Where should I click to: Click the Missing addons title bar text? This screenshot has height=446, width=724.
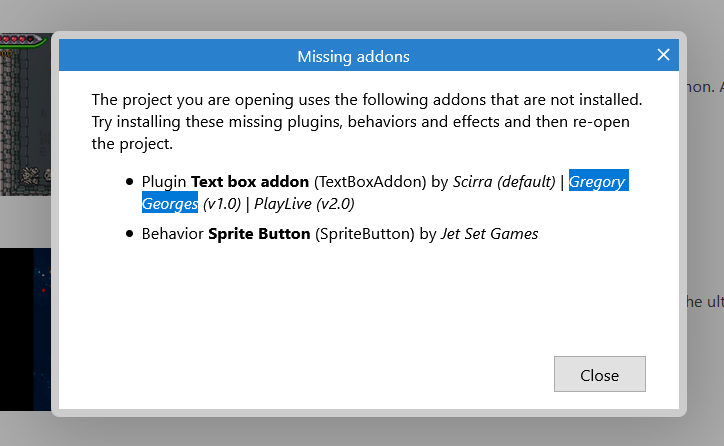[353, 56]
